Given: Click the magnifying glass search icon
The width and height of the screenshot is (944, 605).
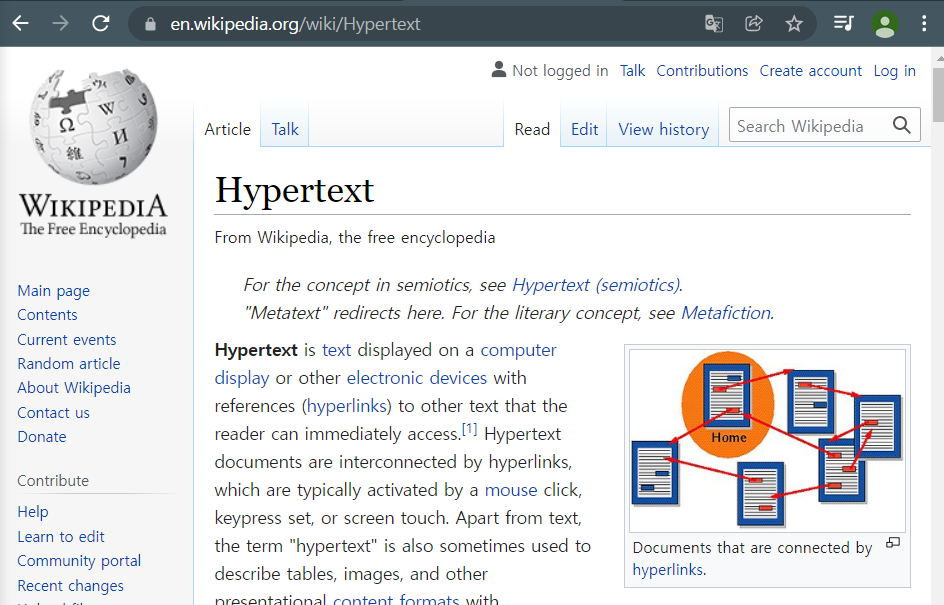Looking at the screenshot, I should click(901, 125).
